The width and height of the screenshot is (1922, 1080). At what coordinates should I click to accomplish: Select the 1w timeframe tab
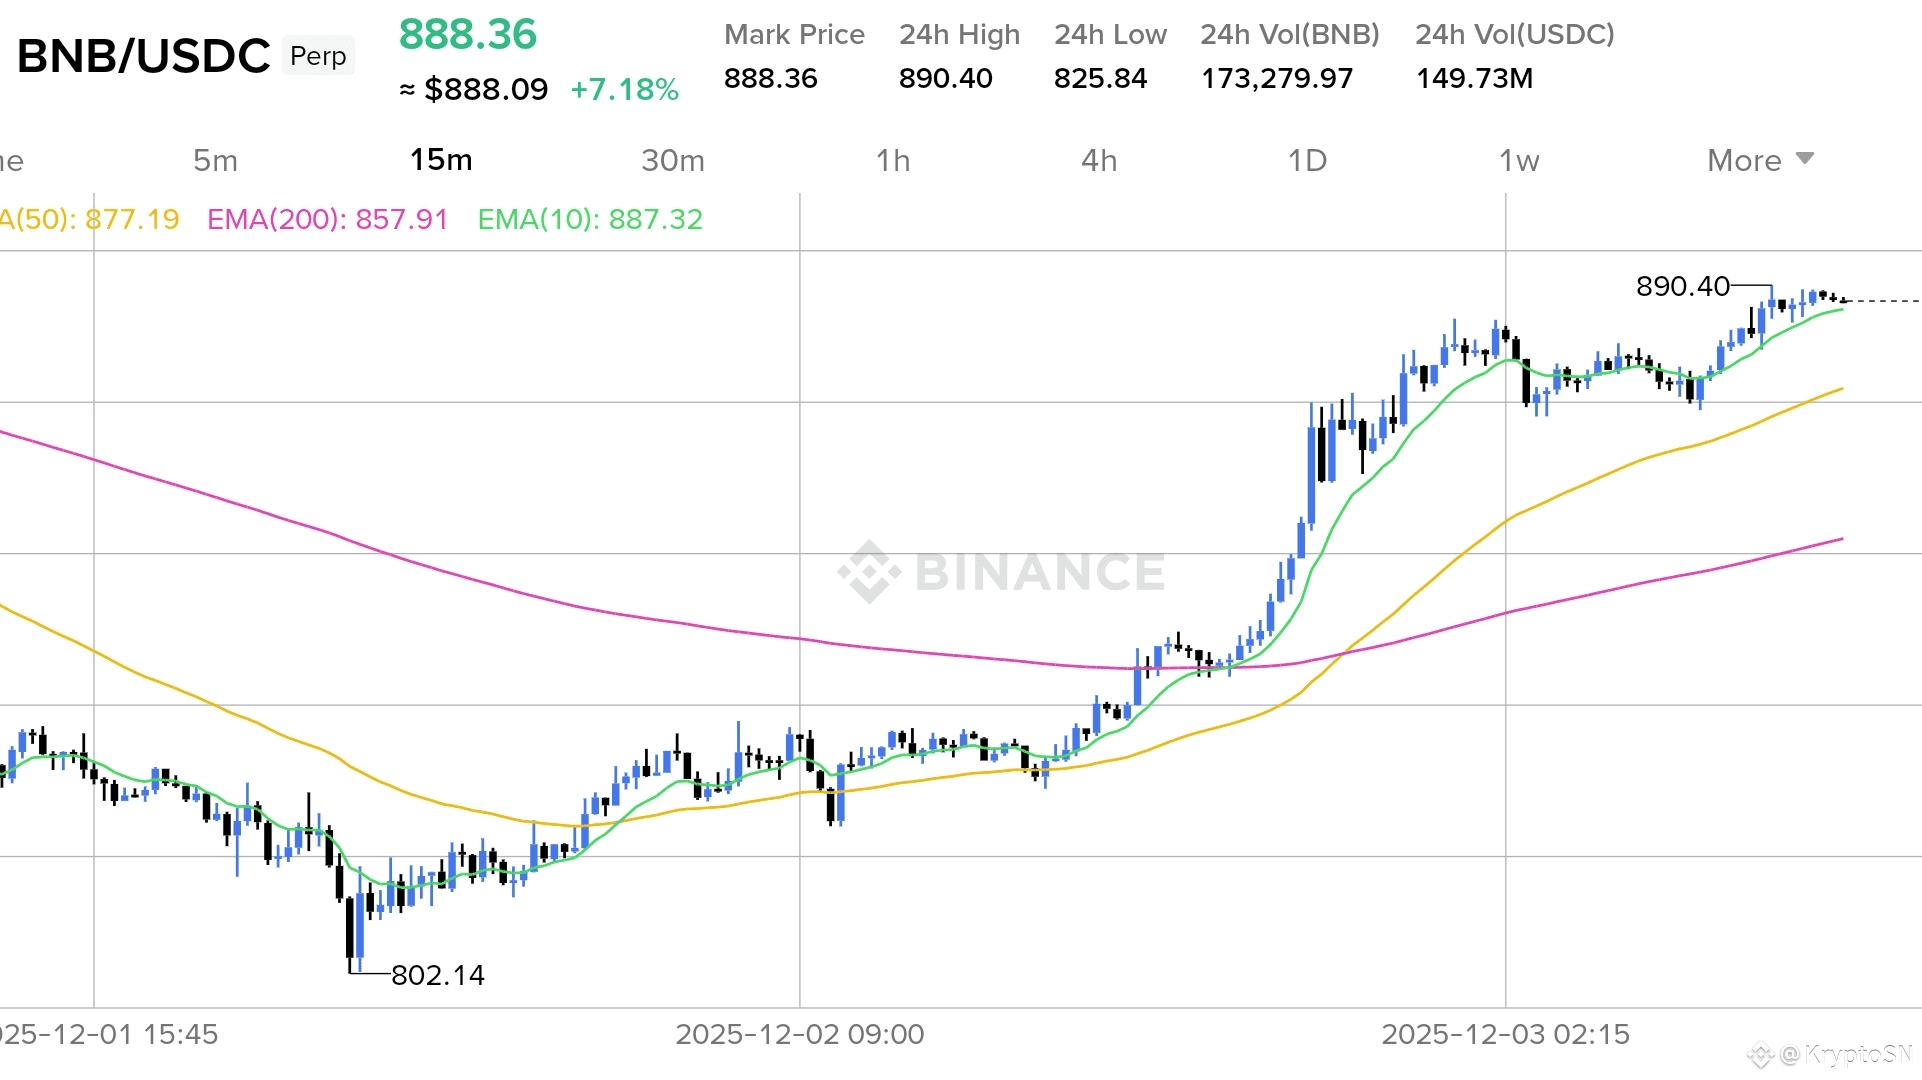1519,160
